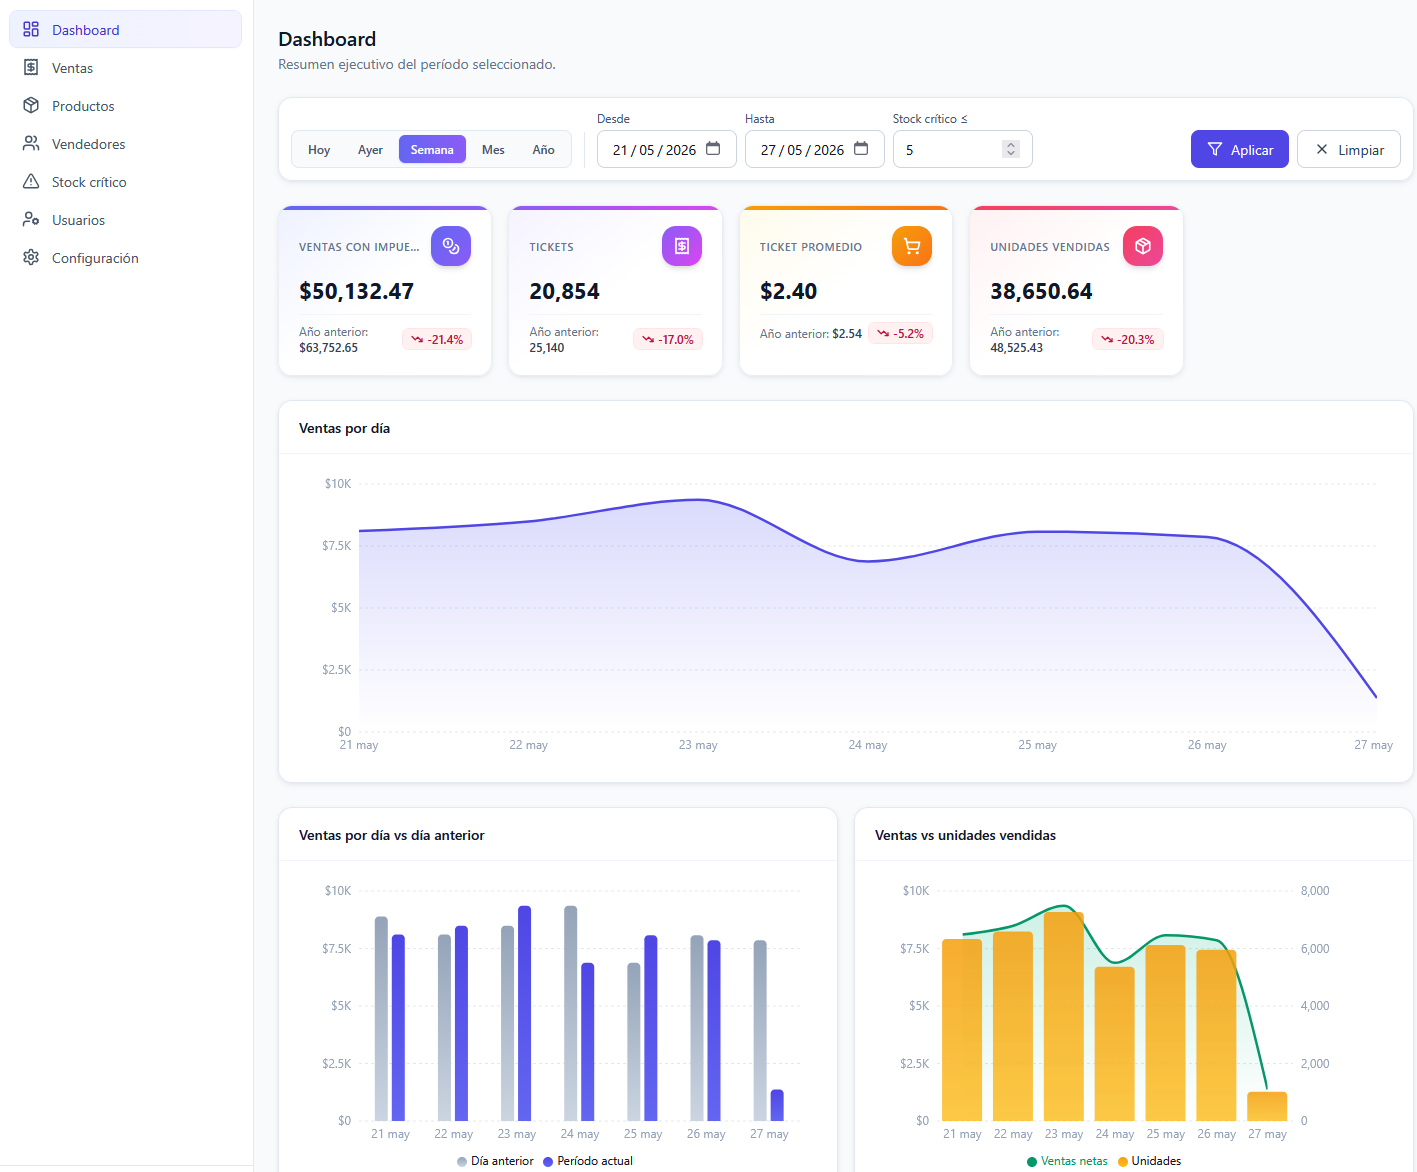Click the Ventas receipt icon in sidebar
The image size is (1417, 1172).
pyautogui.click(x=31, y=68)
